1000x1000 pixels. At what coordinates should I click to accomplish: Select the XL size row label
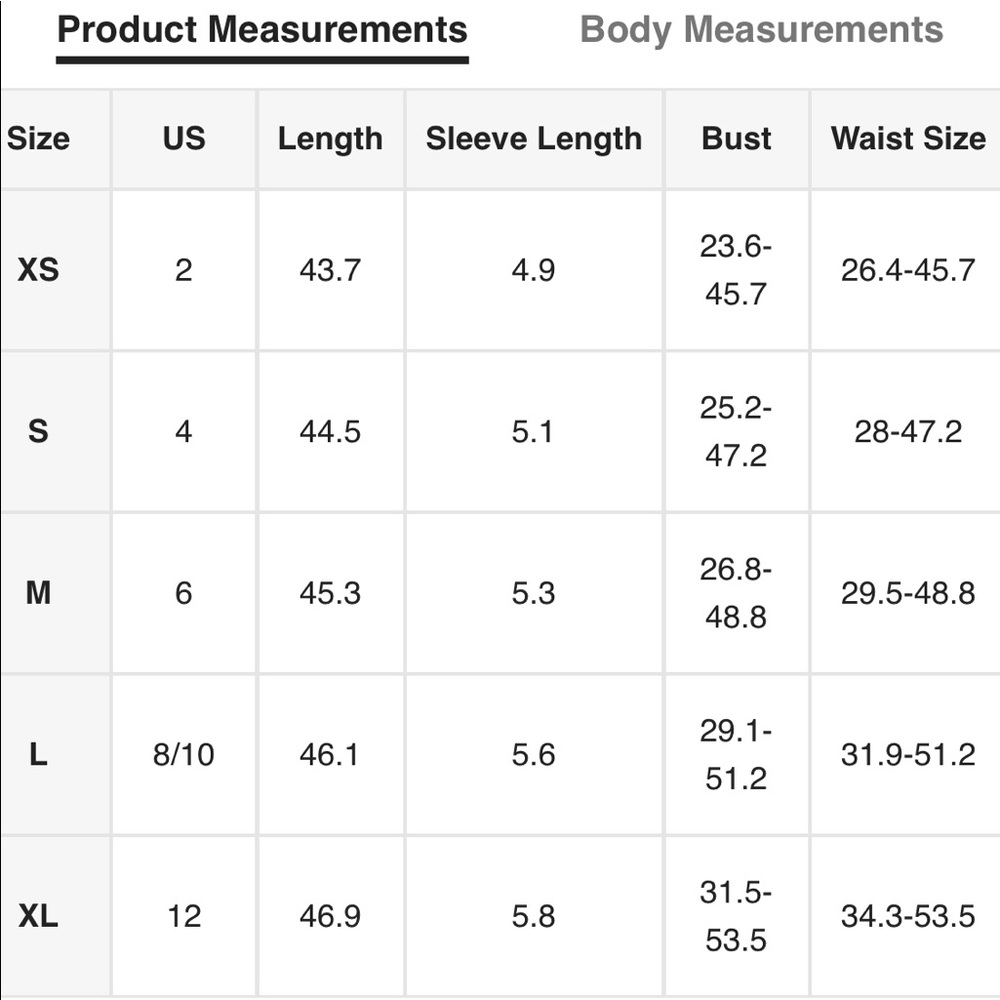[x=38, y=916]
